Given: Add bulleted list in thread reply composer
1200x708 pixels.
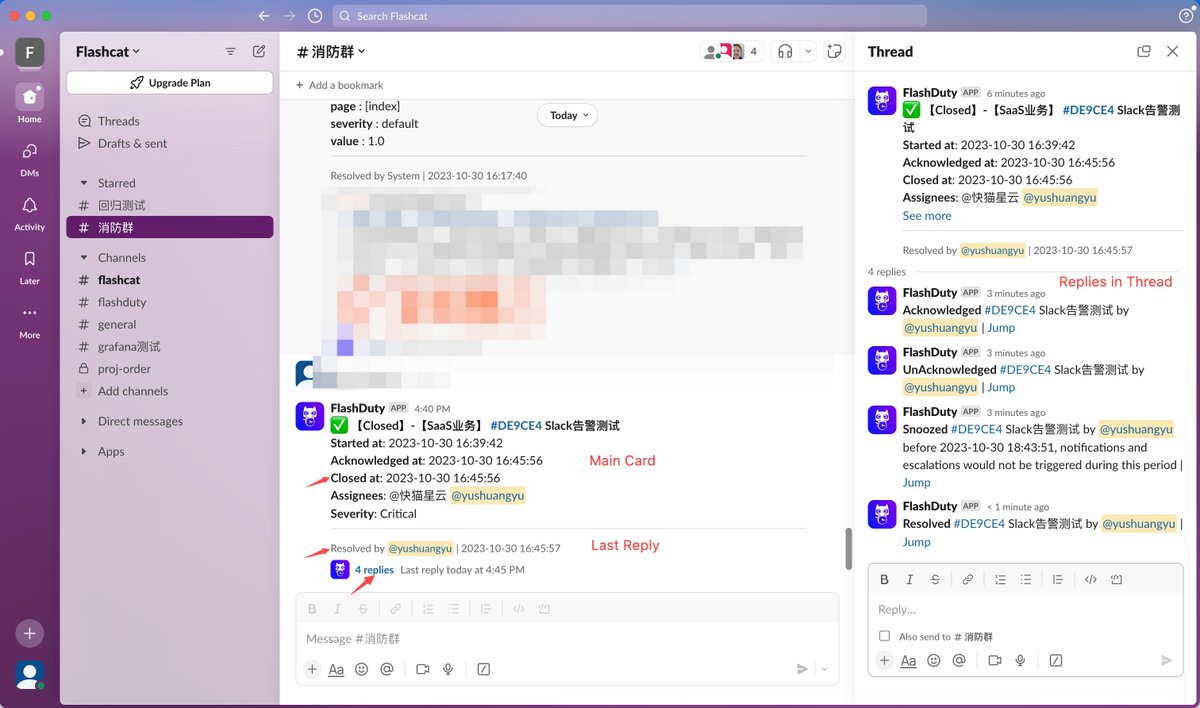Looking at the screenshot, I should [1026, 579].
